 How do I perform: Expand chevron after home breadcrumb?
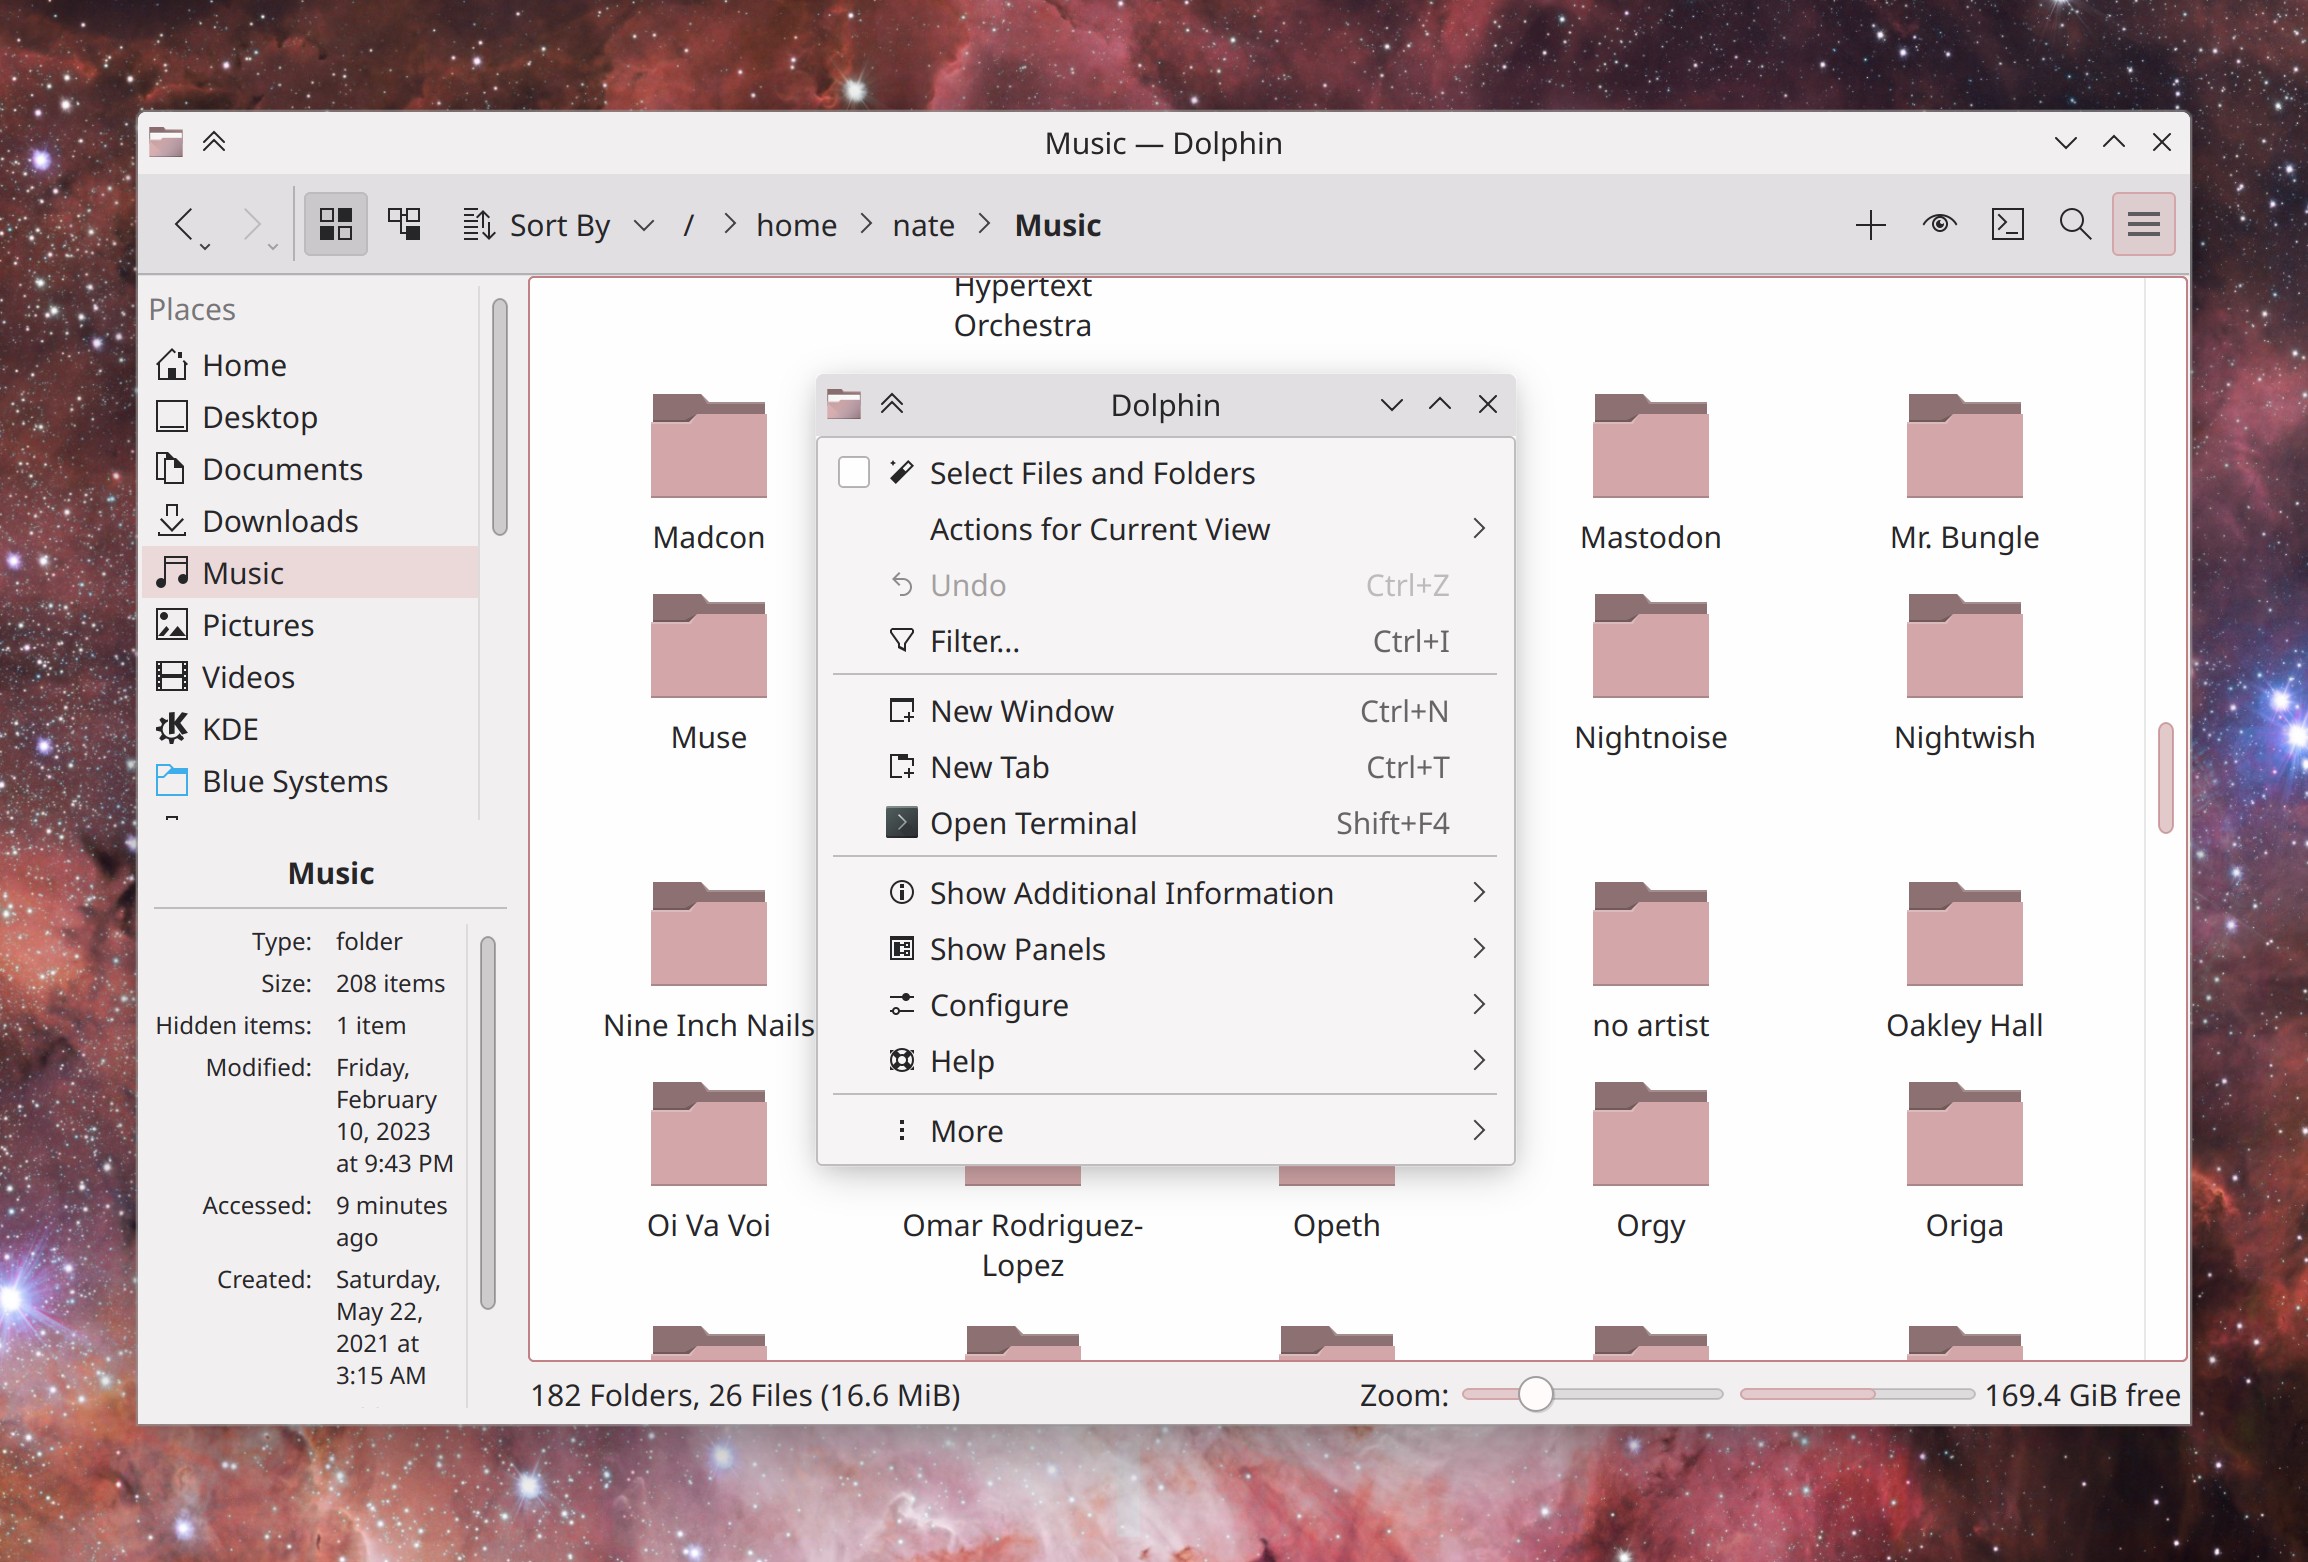coord(866,224)
